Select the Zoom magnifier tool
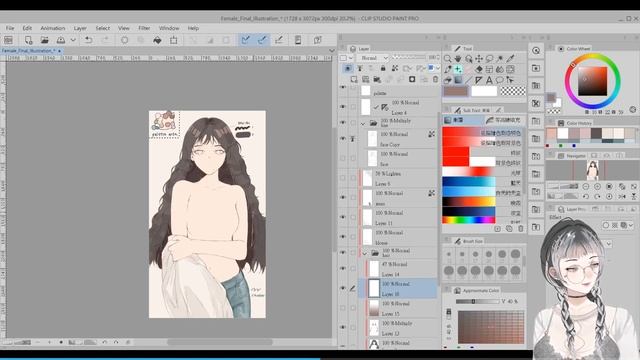The image size is (640, 360). click(448, 59)
